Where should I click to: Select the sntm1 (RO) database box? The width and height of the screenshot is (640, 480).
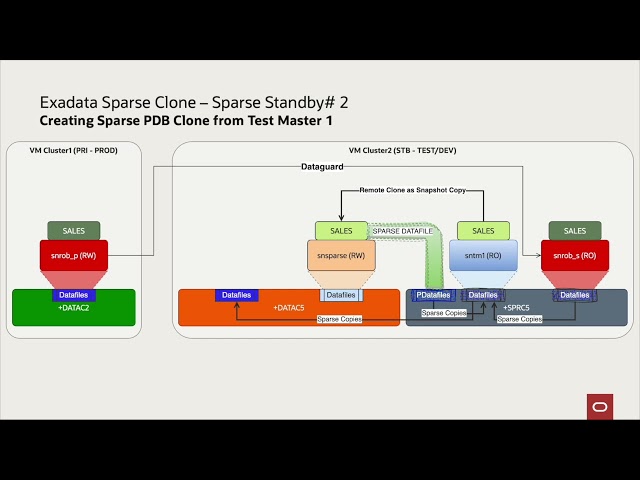[x=483, y=256]
